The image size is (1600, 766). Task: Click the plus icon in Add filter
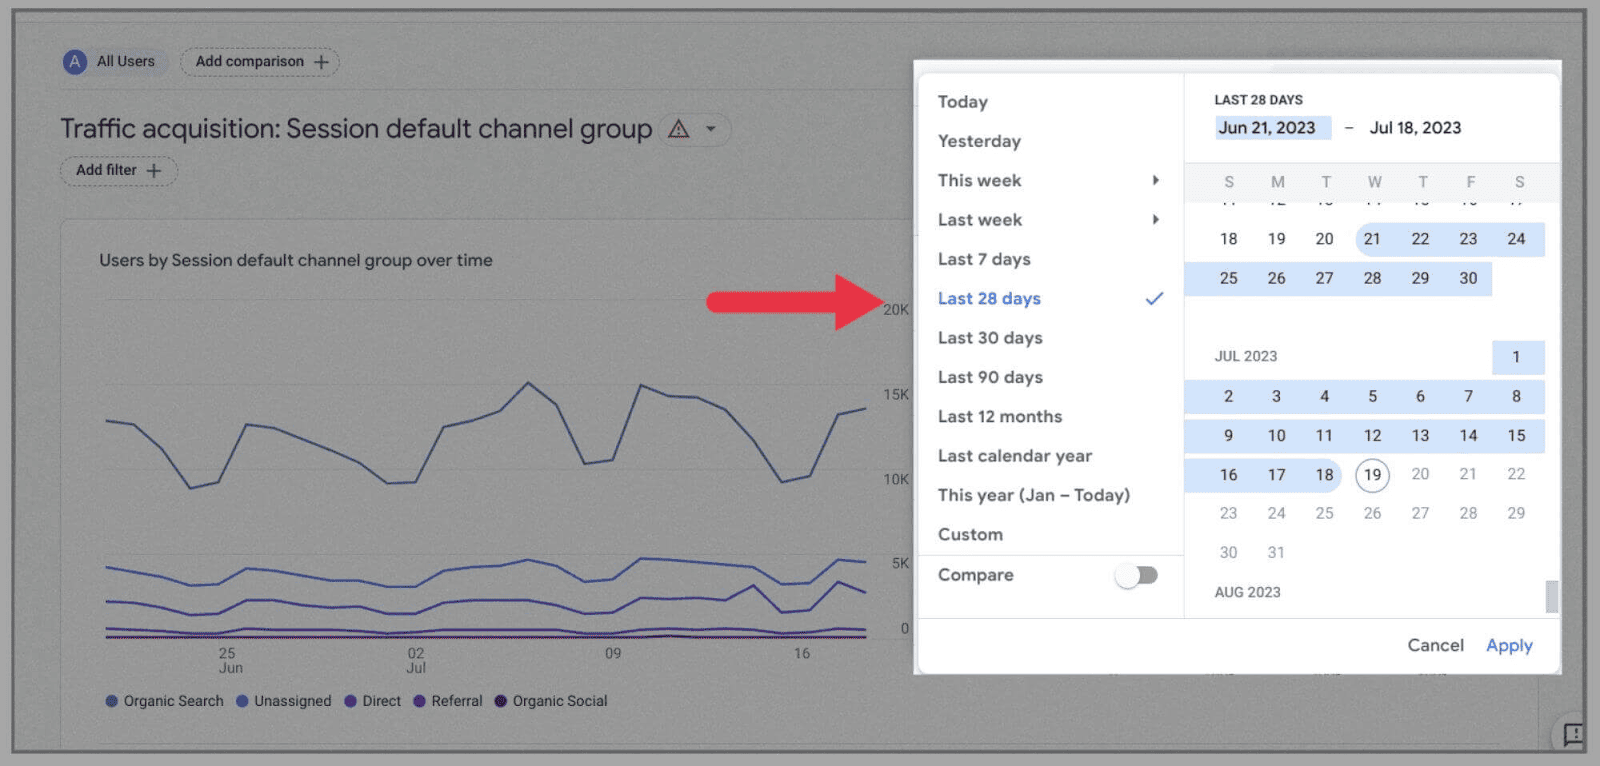[154, 171]
